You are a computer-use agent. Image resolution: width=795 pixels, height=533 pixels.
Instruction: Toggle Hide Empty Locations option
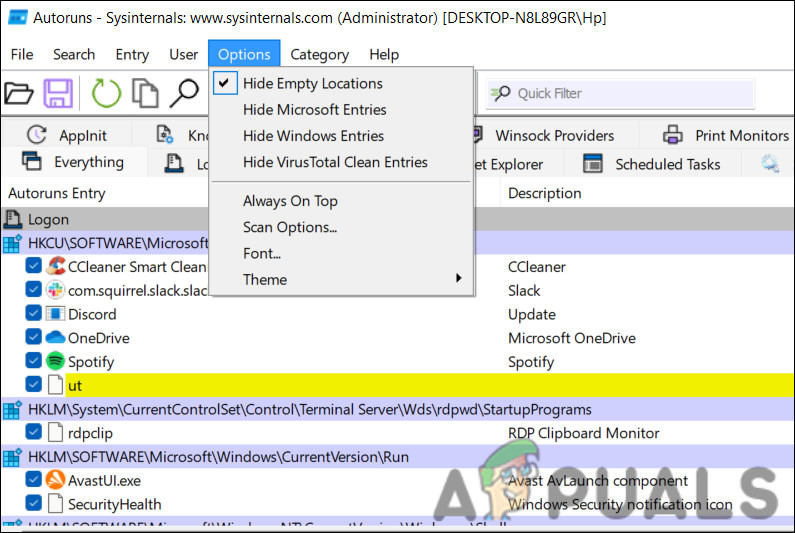coord(342,83)
